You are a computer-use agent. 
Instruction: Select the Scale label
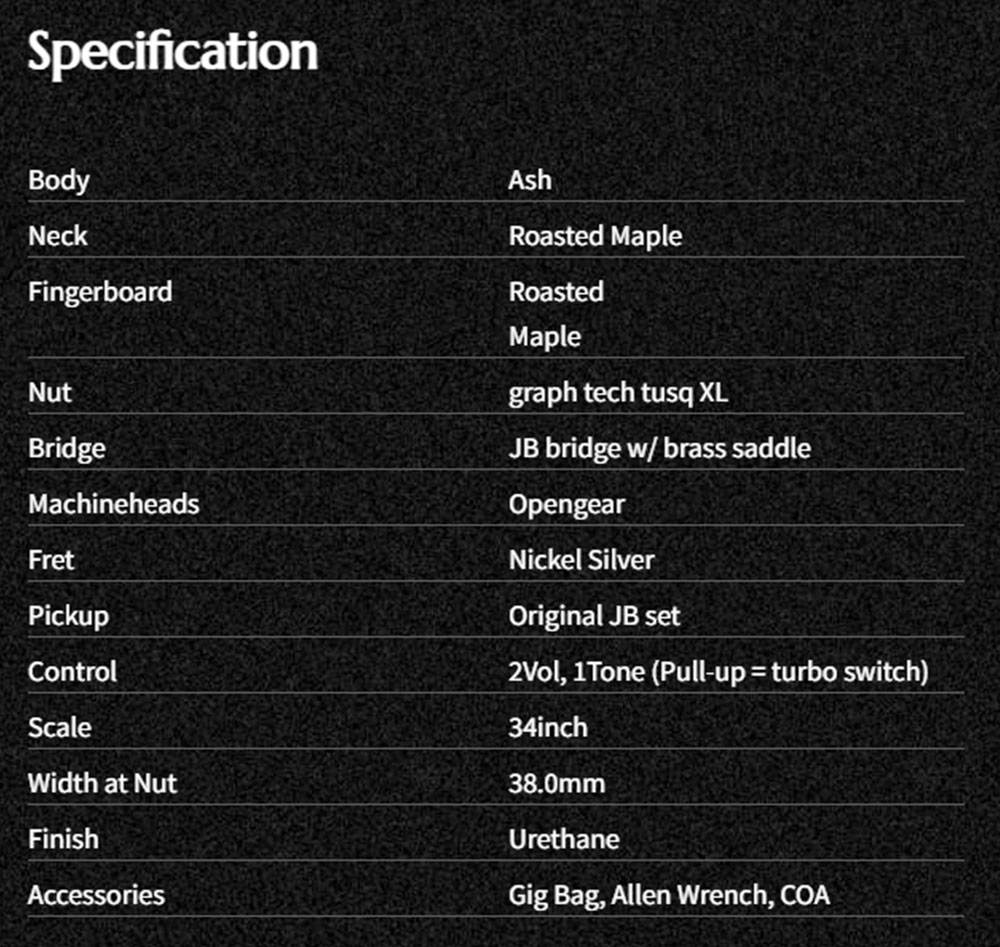(60, 728)
